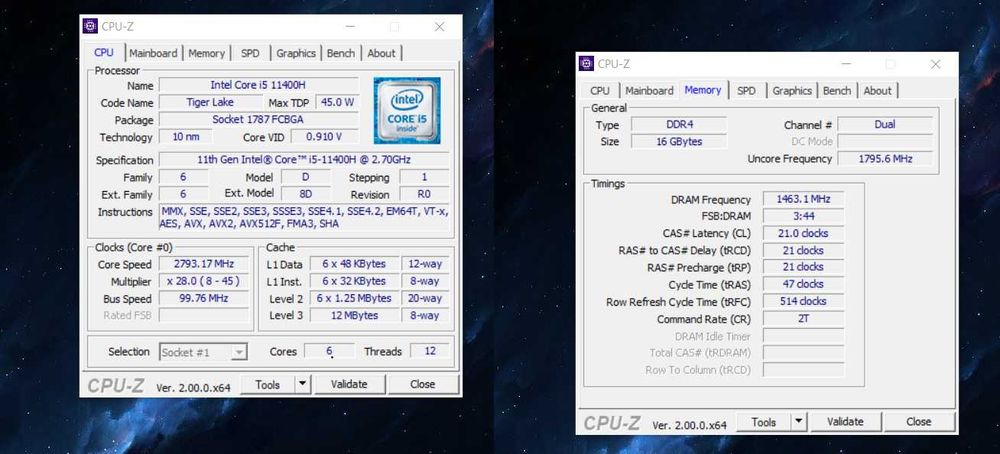Select the Memory tab in the right window

pyautogui.click(x=702, y=90)
